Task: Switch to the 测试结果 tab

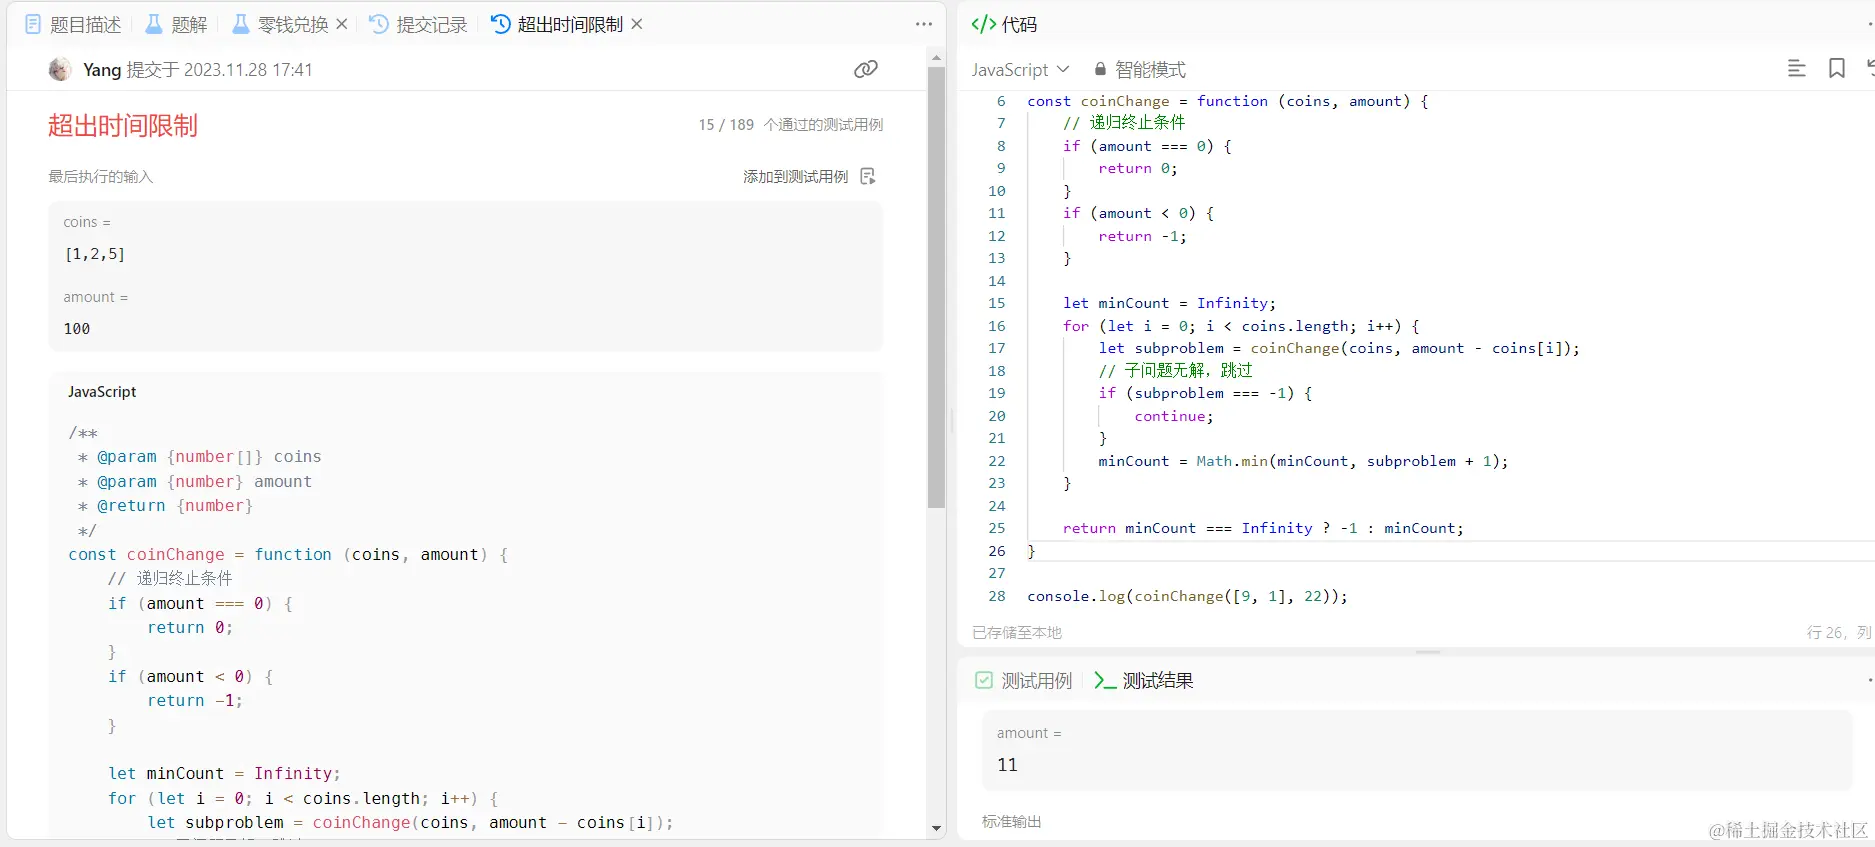Action: tap(1144, 680)
